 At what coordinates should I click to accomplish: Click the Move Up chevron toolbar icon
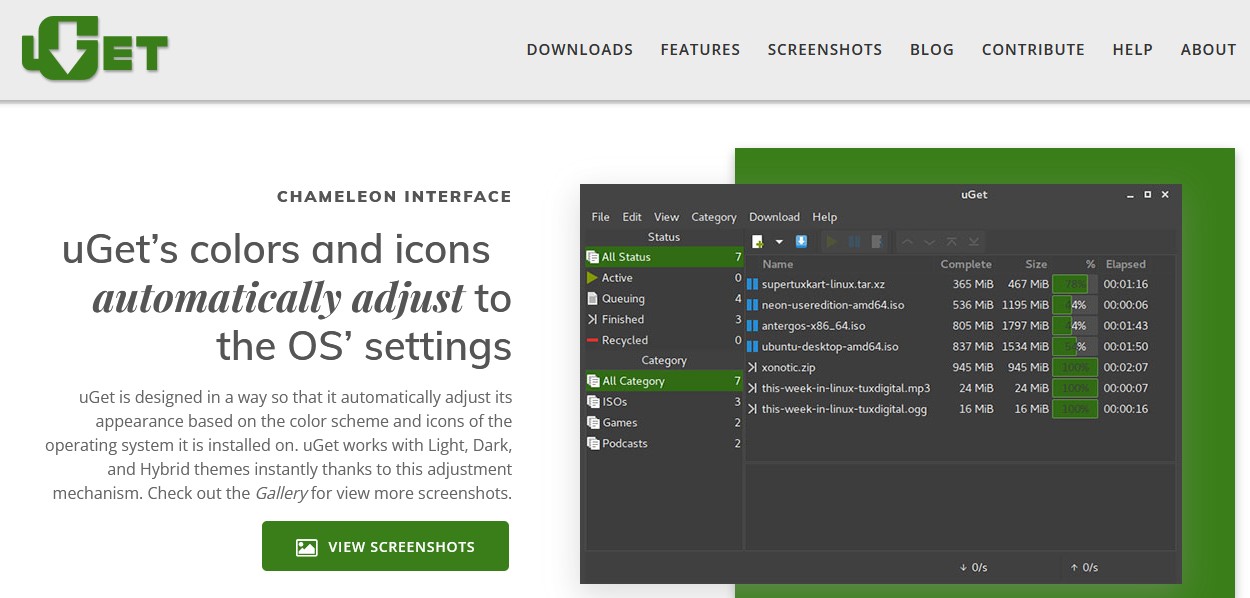point(907,241)
